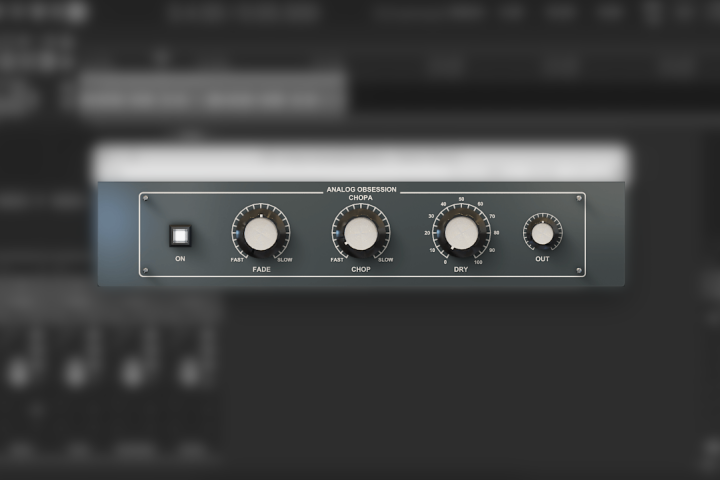Click FAST label under the FADE knob
Image resolution: width=720 pixels, height=480 pixels.
click(238, 260)
